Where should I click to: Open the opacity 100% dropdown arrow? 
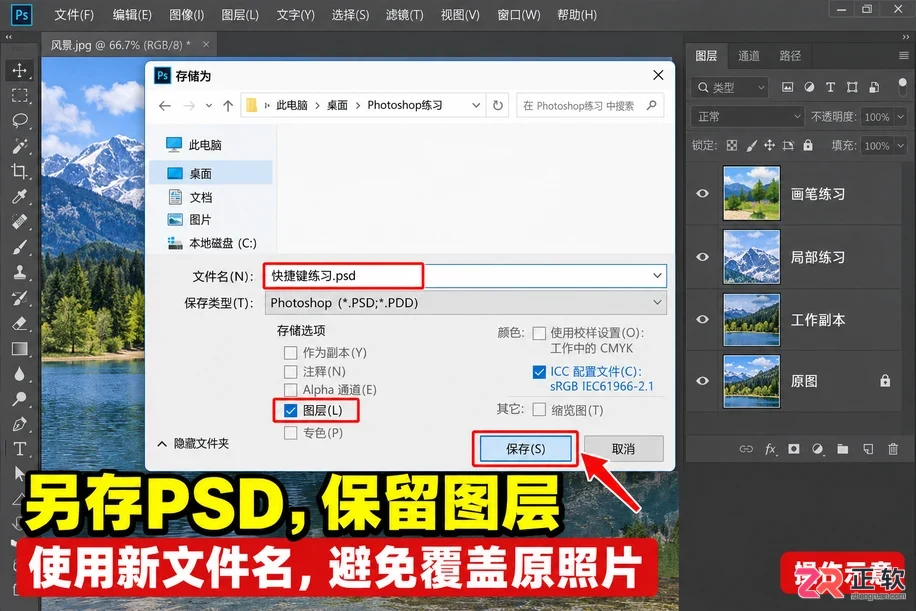[x=900, y=117]
